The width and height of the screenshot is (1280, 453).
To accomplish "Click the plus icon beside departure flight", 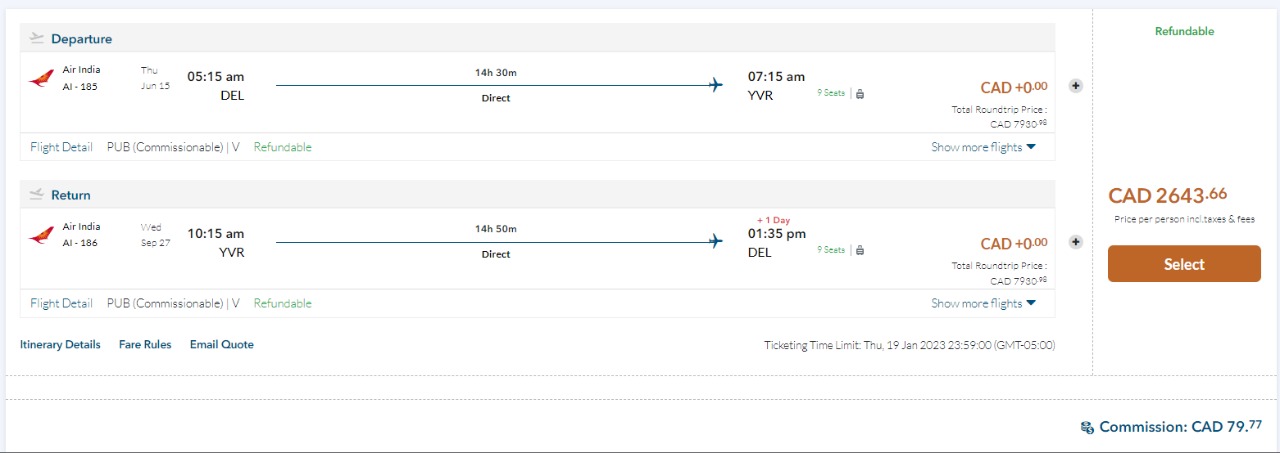I will (1076, 86).
